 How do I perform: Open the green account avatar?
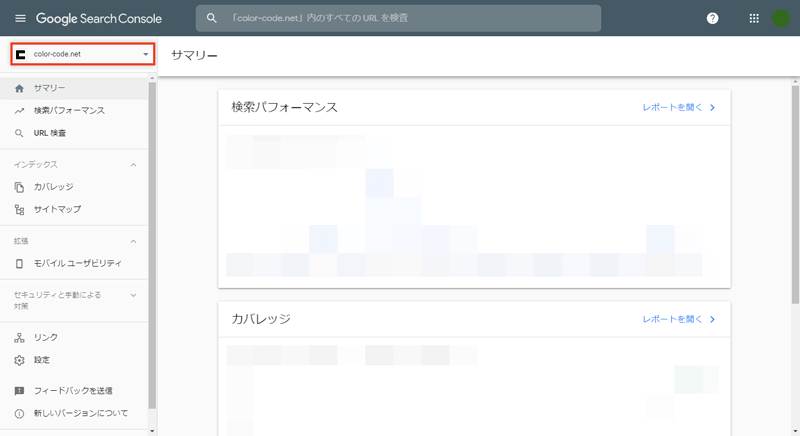click(781, 18)
